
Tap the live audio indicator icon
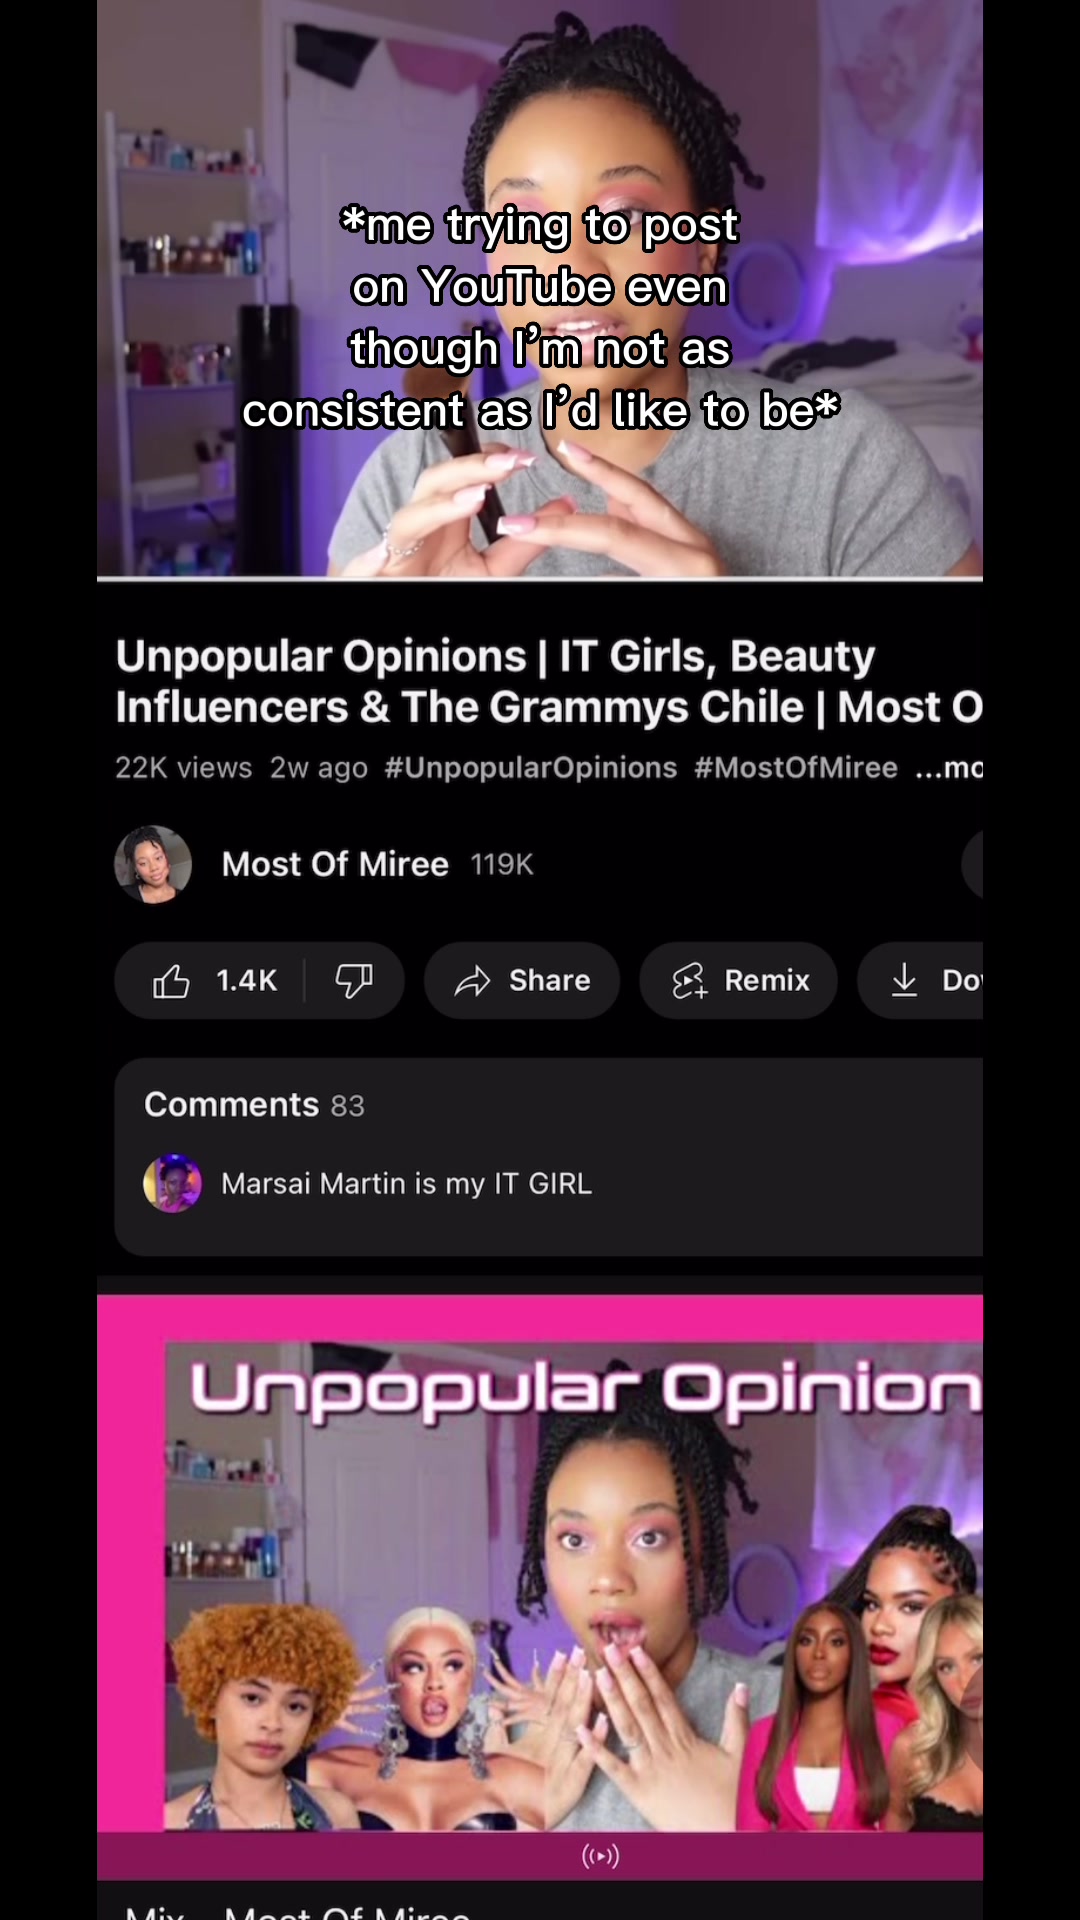[x=601, y=1856]
